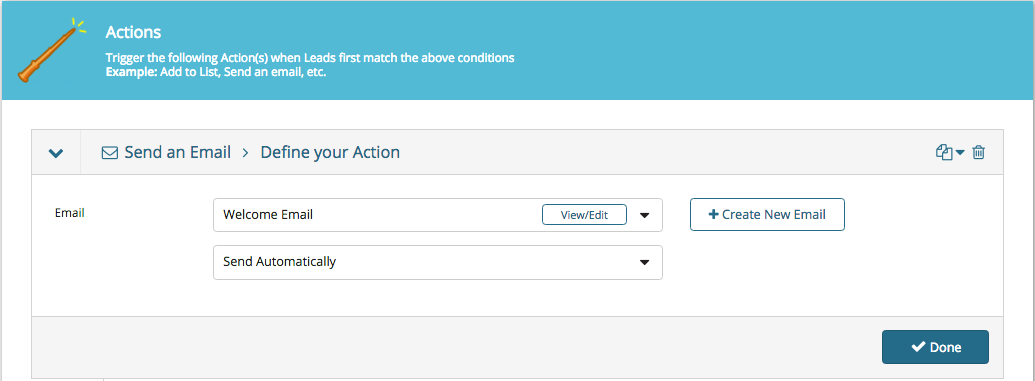This screenshot has width=1035, height=381.
Task: Click Create New Email button
Action: [767, 215]
